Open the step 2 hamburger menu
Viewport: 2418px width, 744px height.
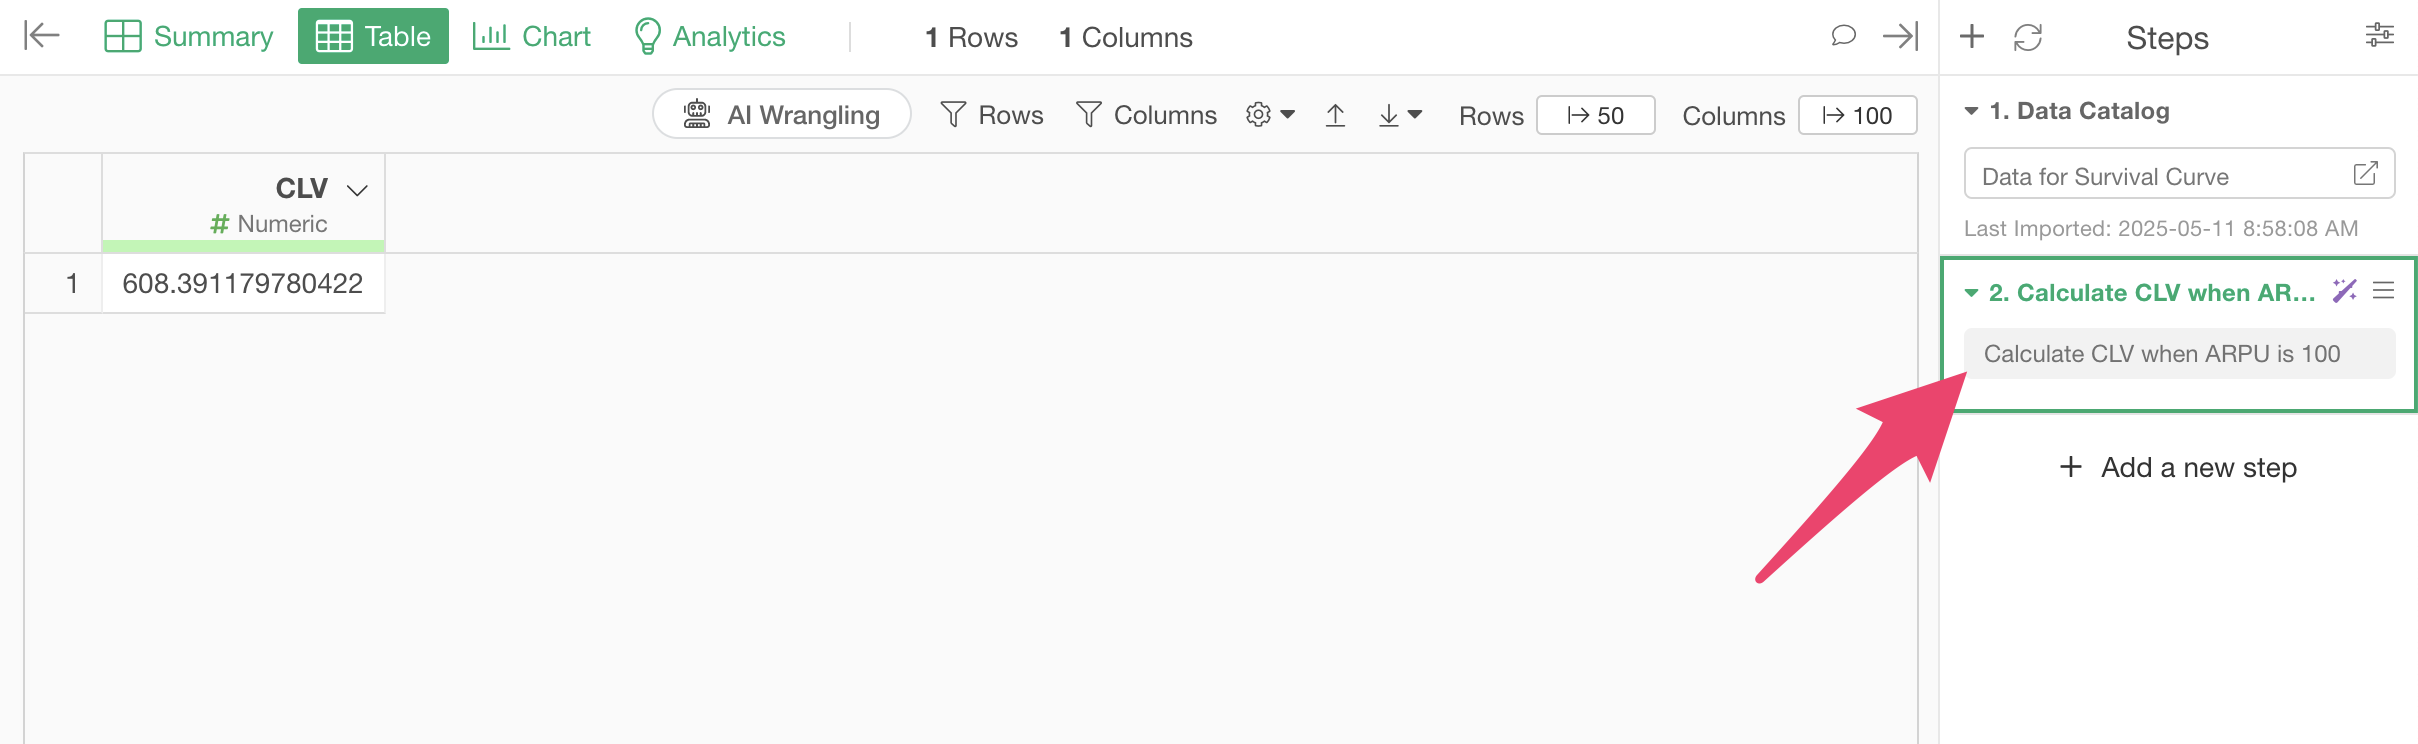(2384, 291)
